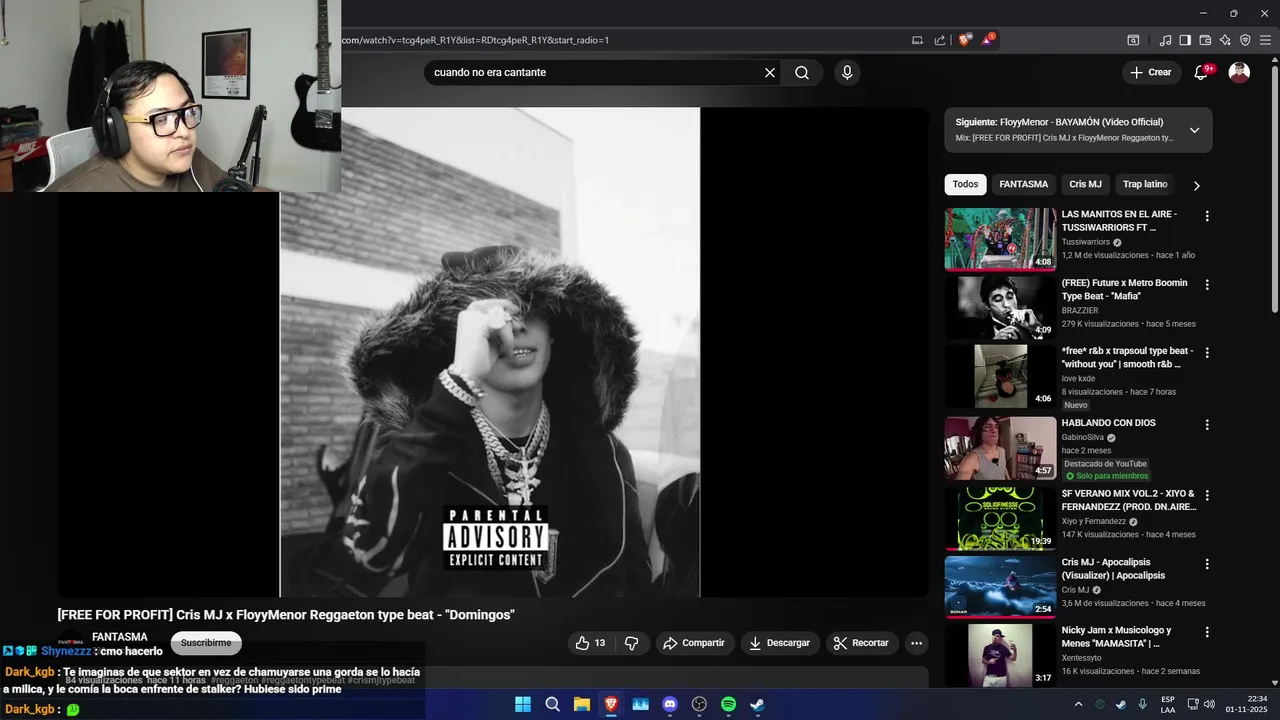Open options for SF VERANO MIX VOL.2 video
This screenshot has width=1280, height=720.
1207,495
